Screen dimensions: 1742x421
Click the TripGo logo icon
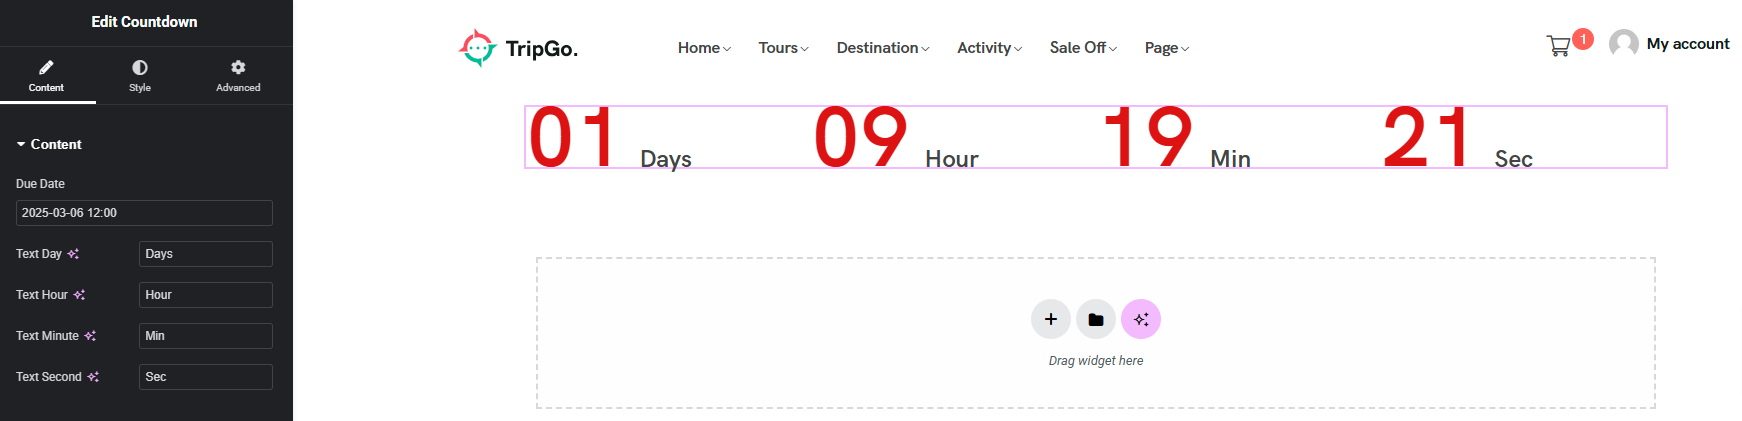(477, 47)
